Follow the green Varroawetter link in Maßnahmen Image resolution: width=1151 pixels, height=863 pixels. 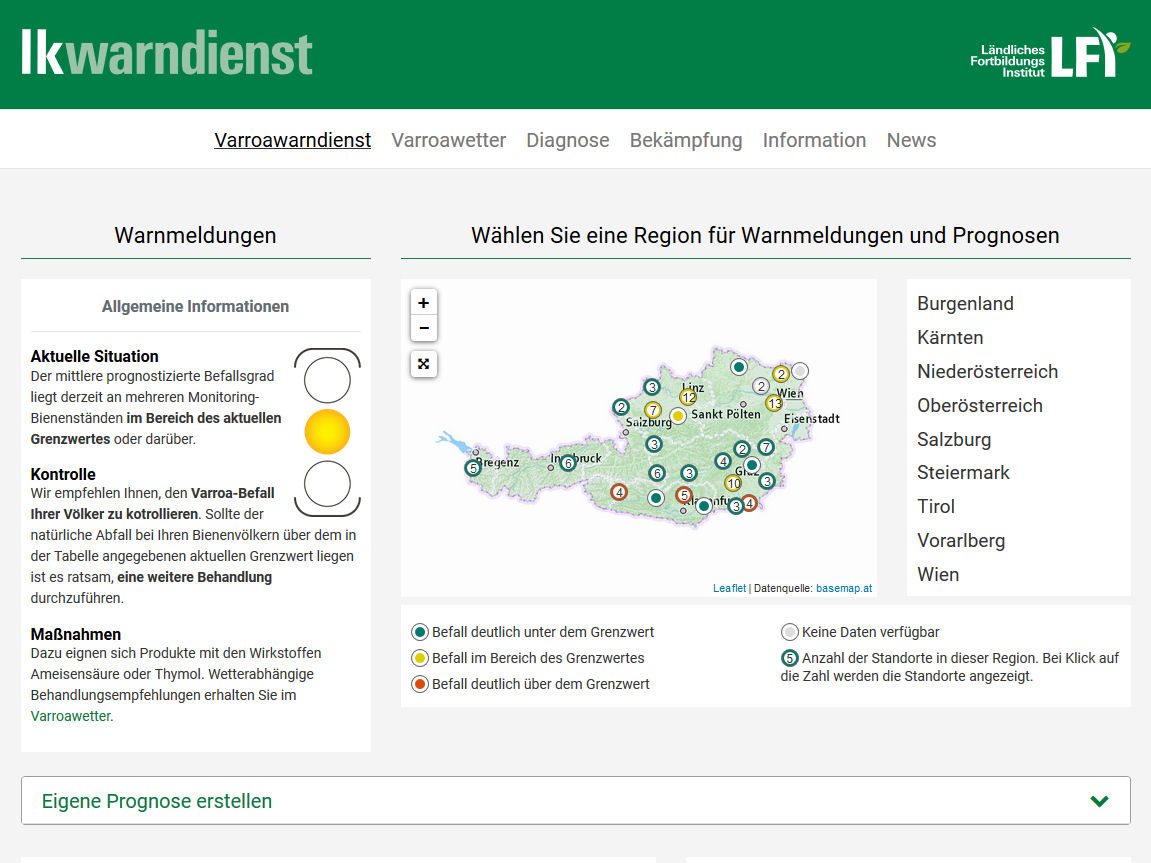(x=71, y=716)
